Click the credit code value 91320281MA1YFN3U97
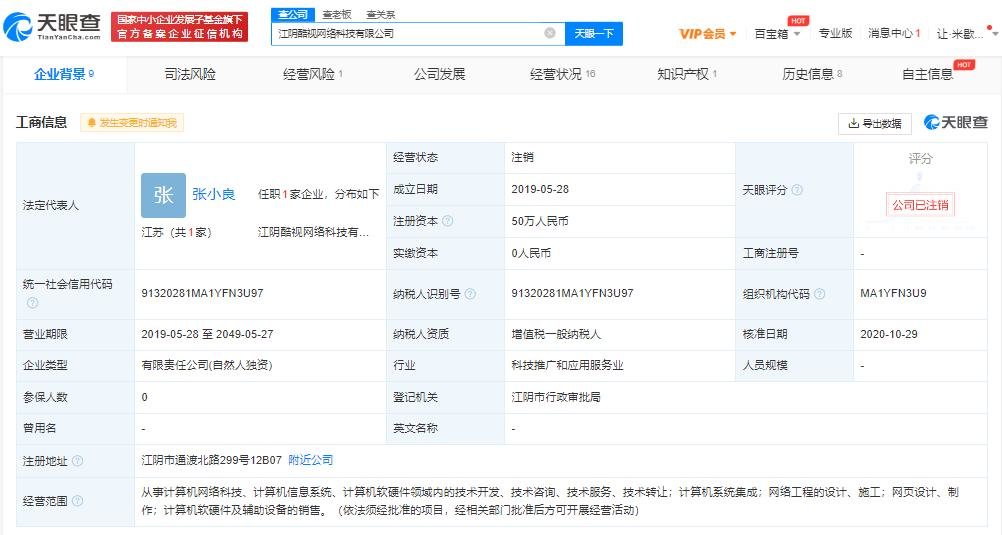Screen dimensions: 1002x535 [202, 293]
